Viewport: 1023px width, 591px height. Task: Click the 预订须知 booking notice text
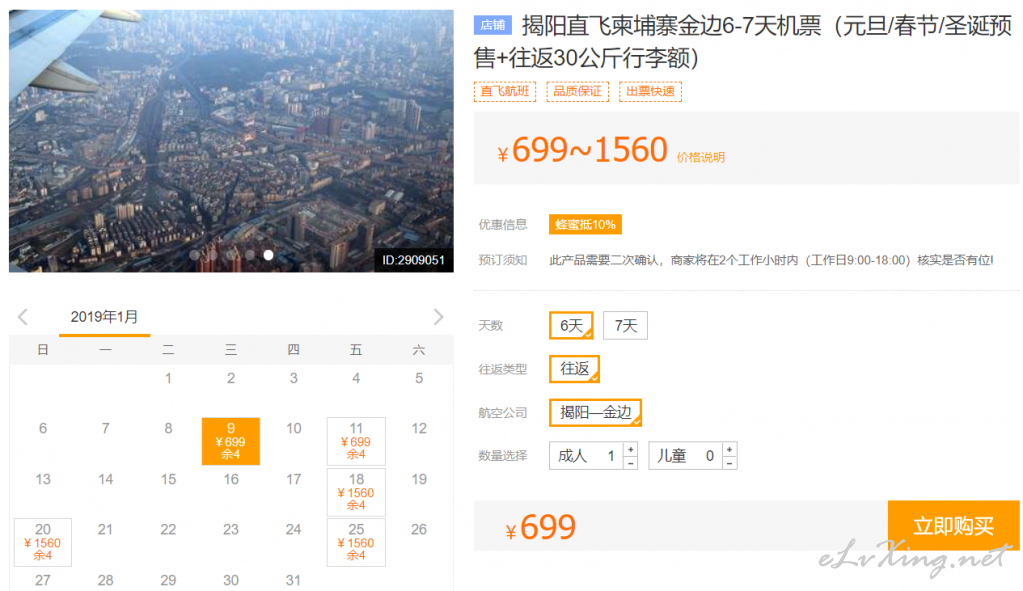pos(771,260)
